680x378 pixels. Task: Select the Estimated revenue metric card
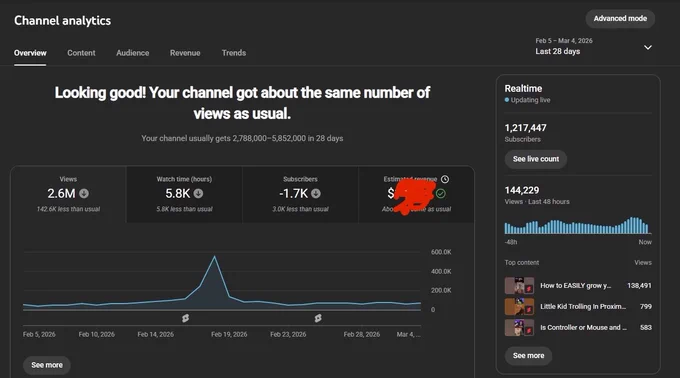tap(416, 194)
